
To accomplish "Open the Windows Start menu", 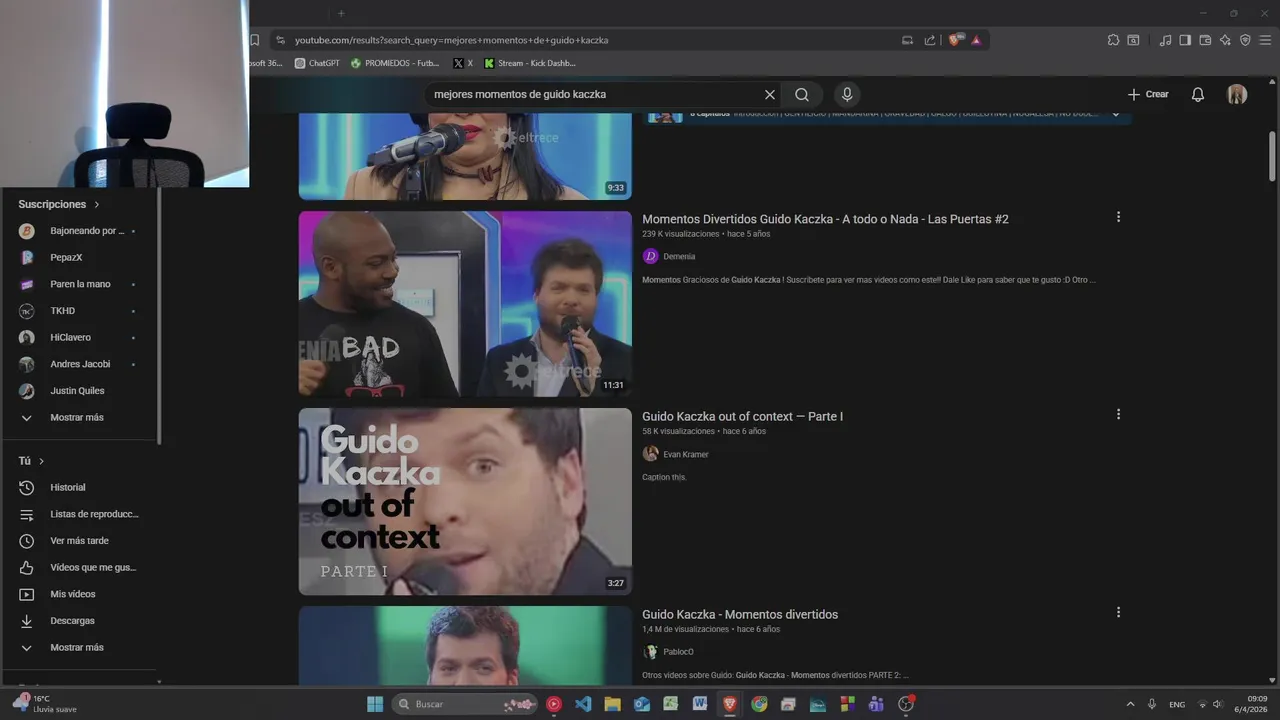I will [x=375, y=704].
